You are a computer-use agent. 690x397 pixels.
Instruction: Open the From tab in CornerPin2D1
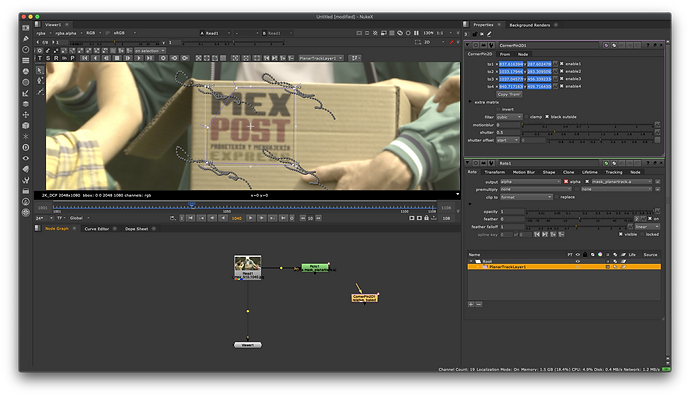pos(505,54)
